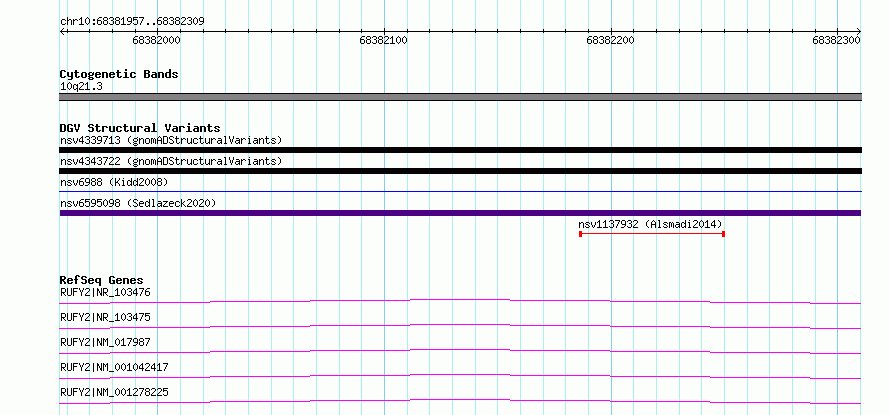The height and width of the screenshot is (415, 890).
Task: Click the black bar for nsv4339713
Action: tap(460, 150)
